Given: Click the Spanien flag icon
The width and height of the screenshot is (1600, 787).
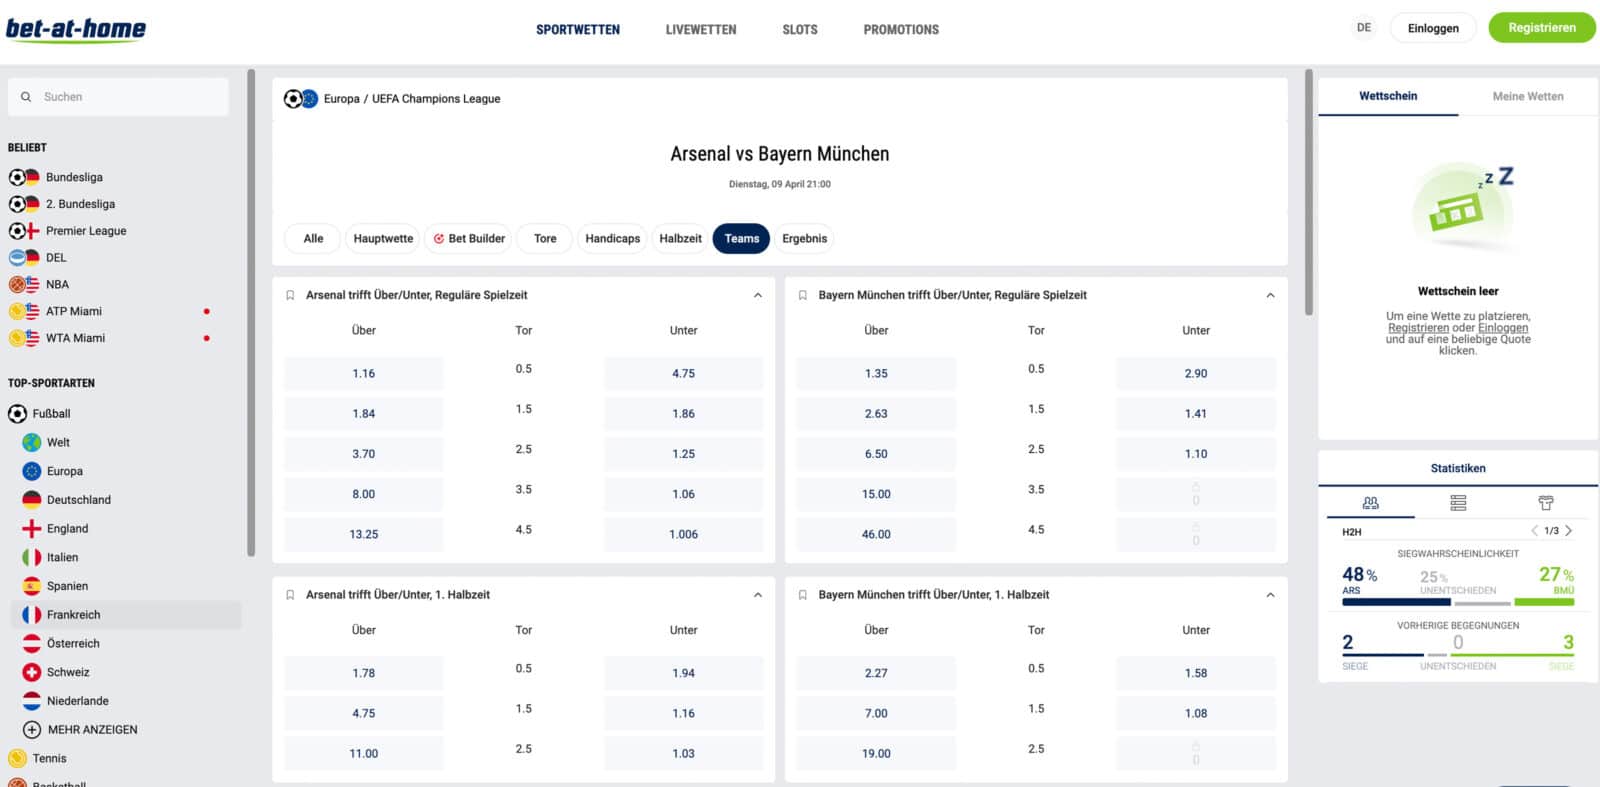Looking at the screenshot, I should [32, 586].
